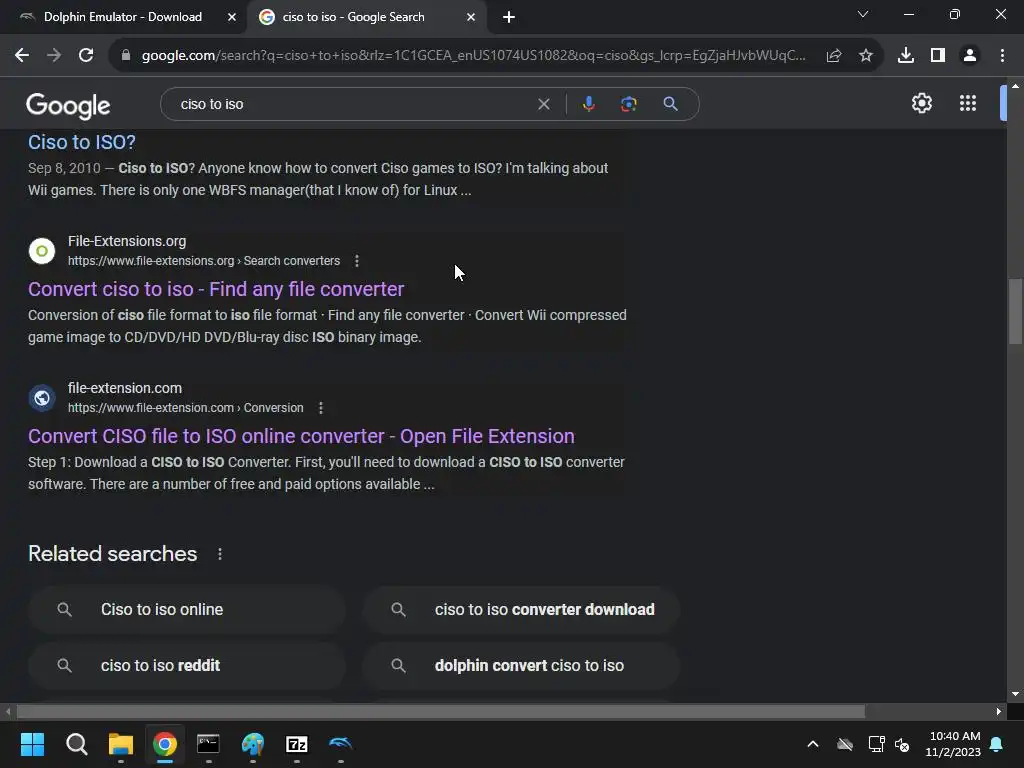
Task: Share this page from the address bar
Action: pyautogui.click(x=833, y=56)
